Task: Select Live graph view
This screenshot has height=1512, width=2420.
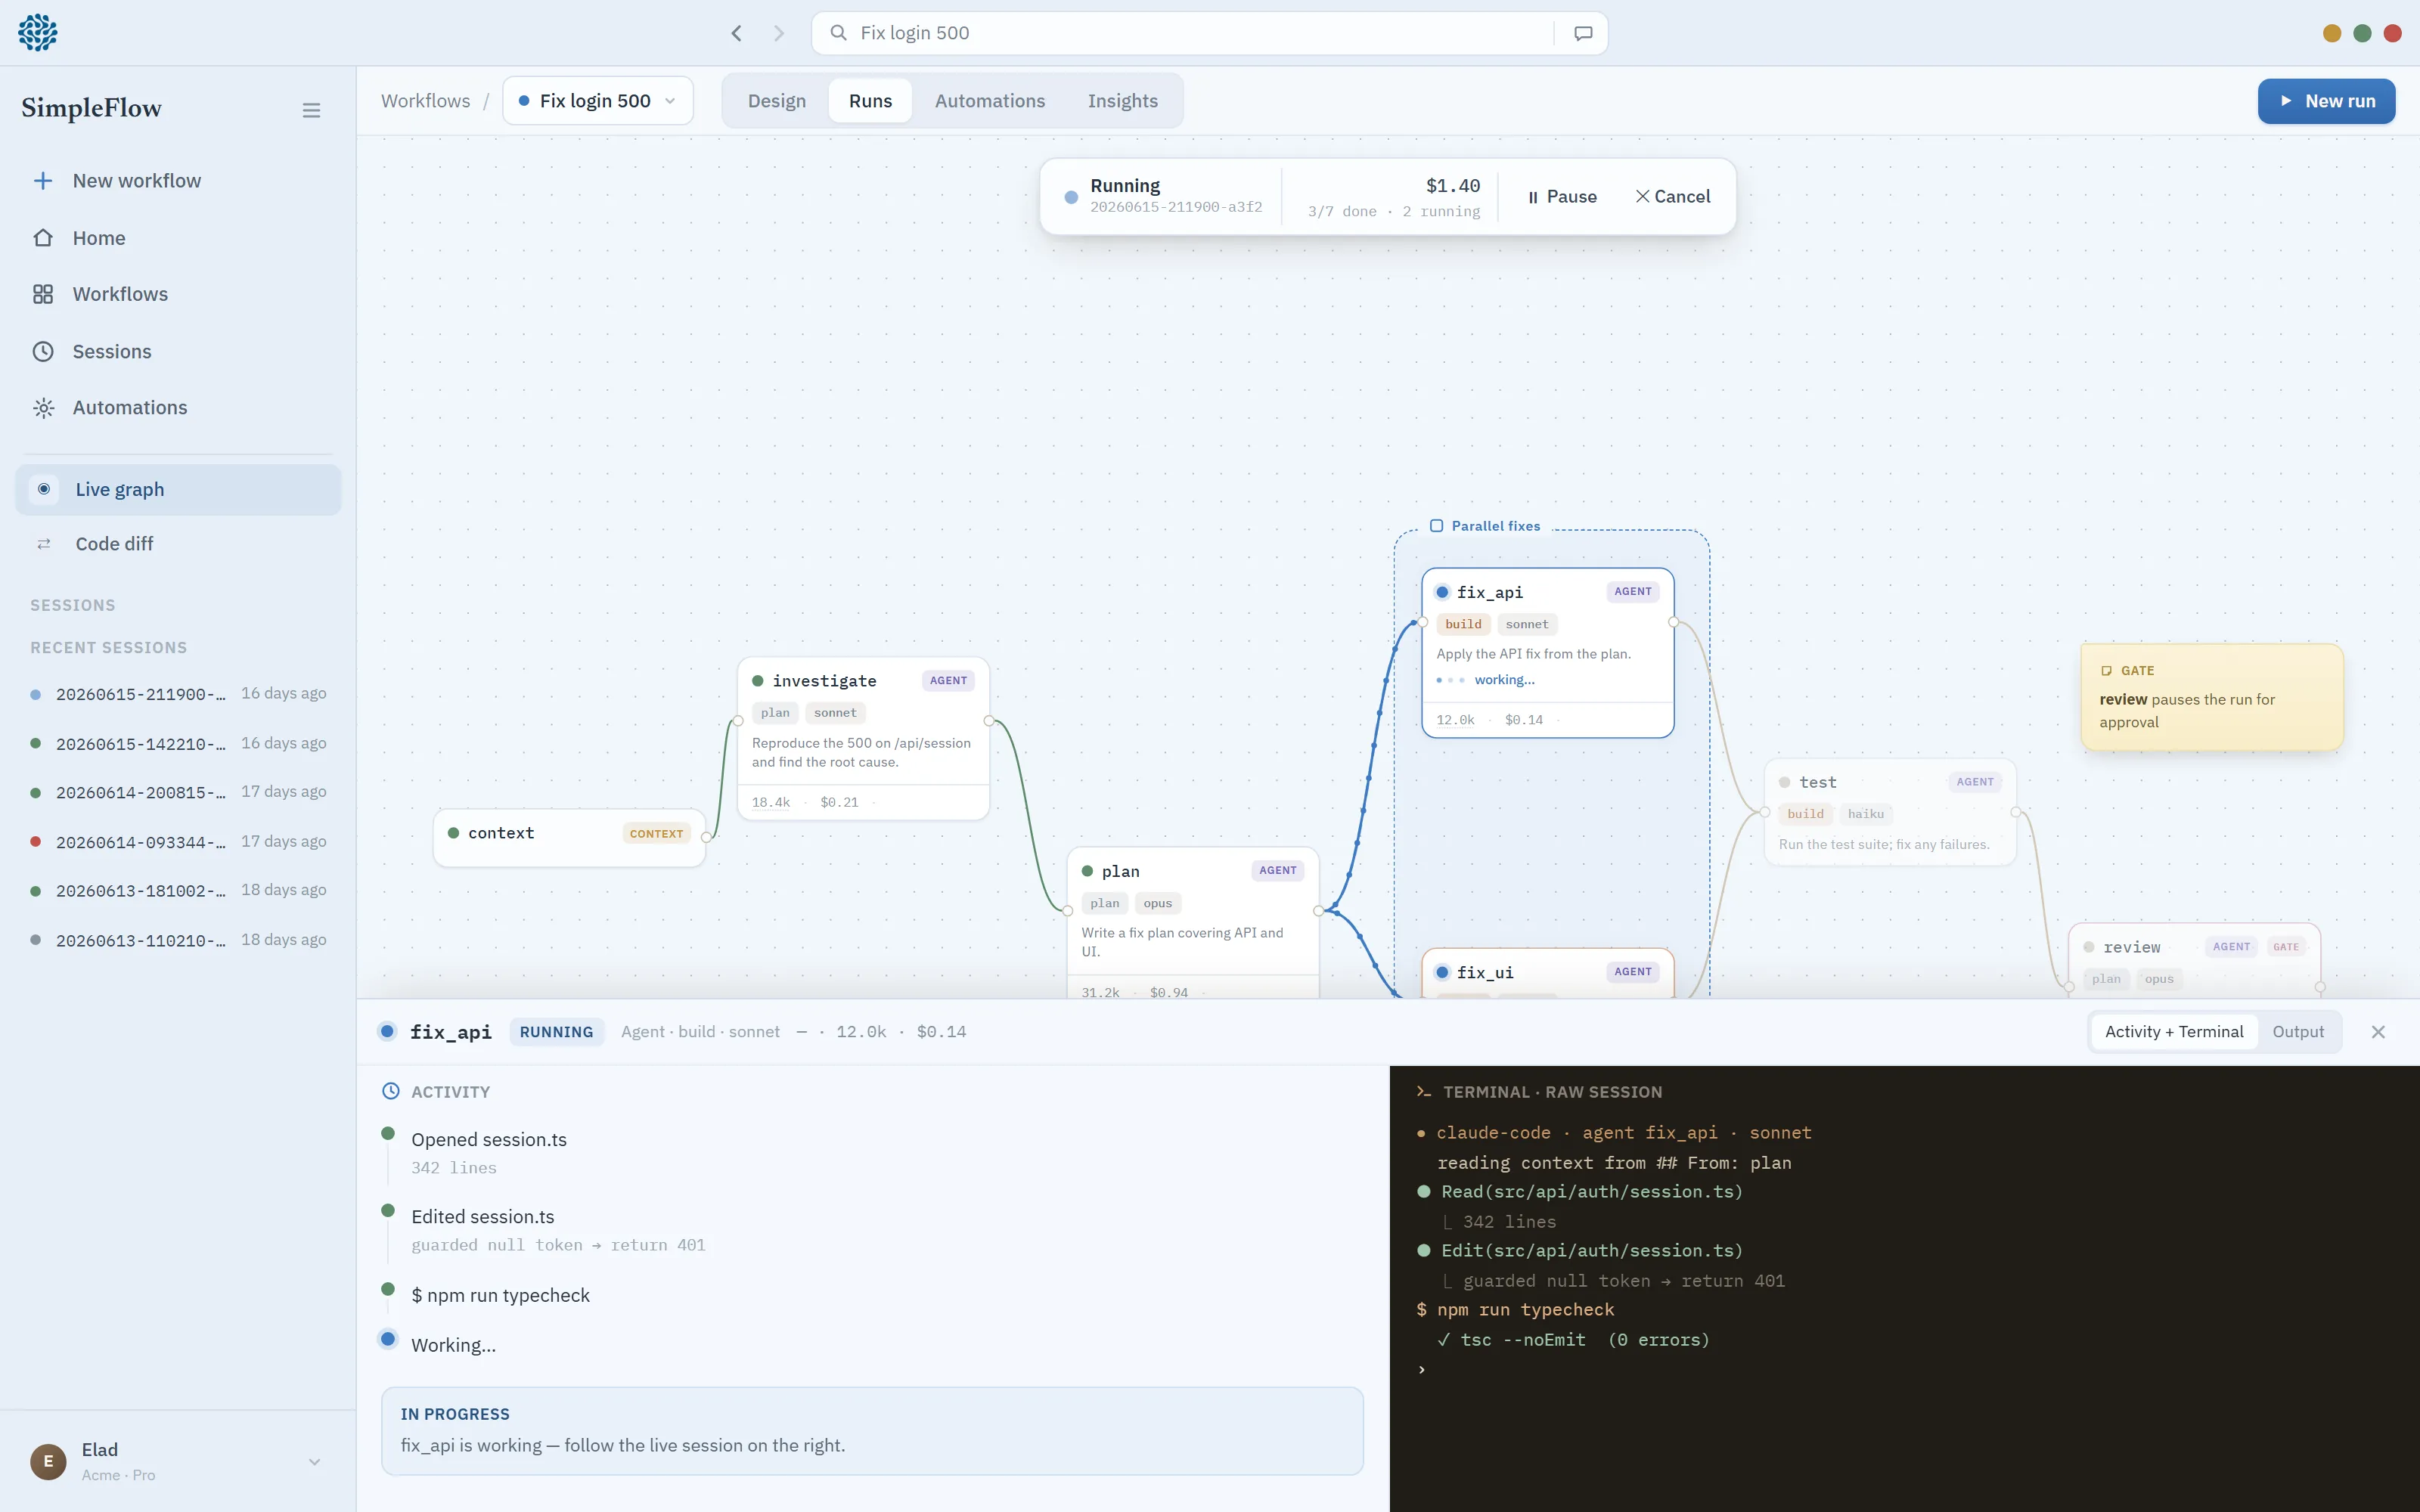Action: 178,489
